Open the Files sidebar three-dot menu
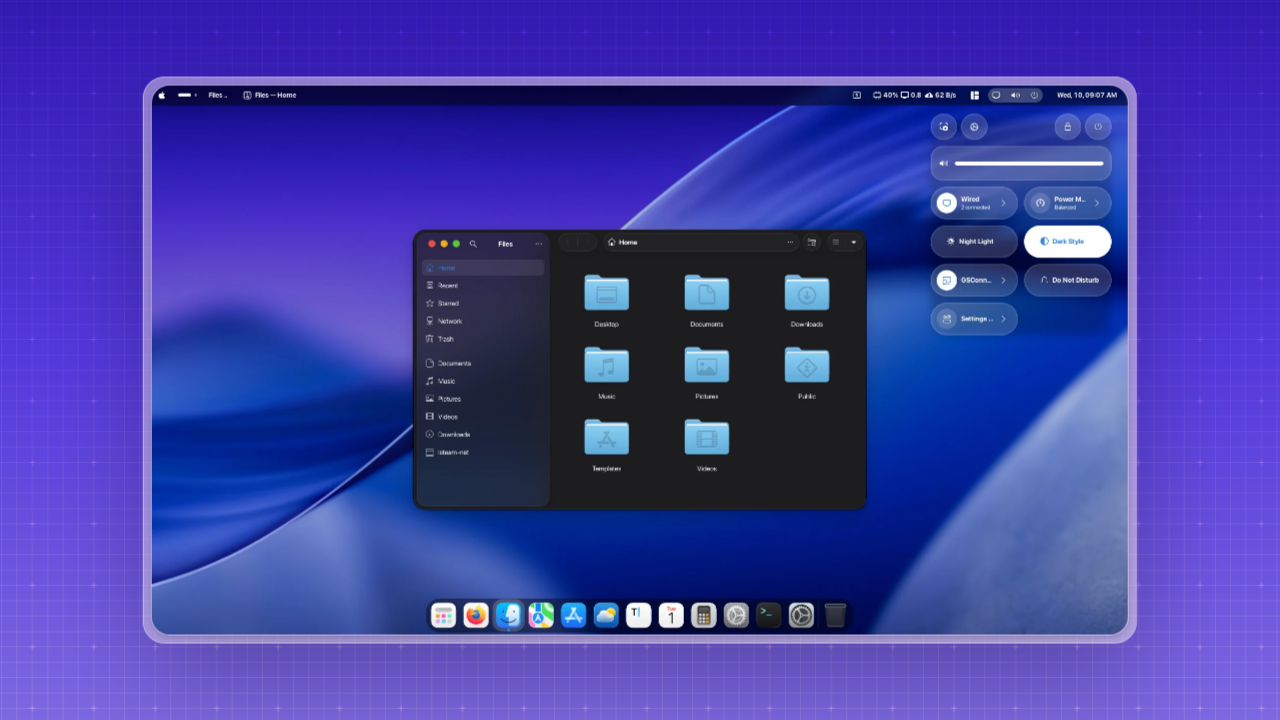 [x=539, y=244]
